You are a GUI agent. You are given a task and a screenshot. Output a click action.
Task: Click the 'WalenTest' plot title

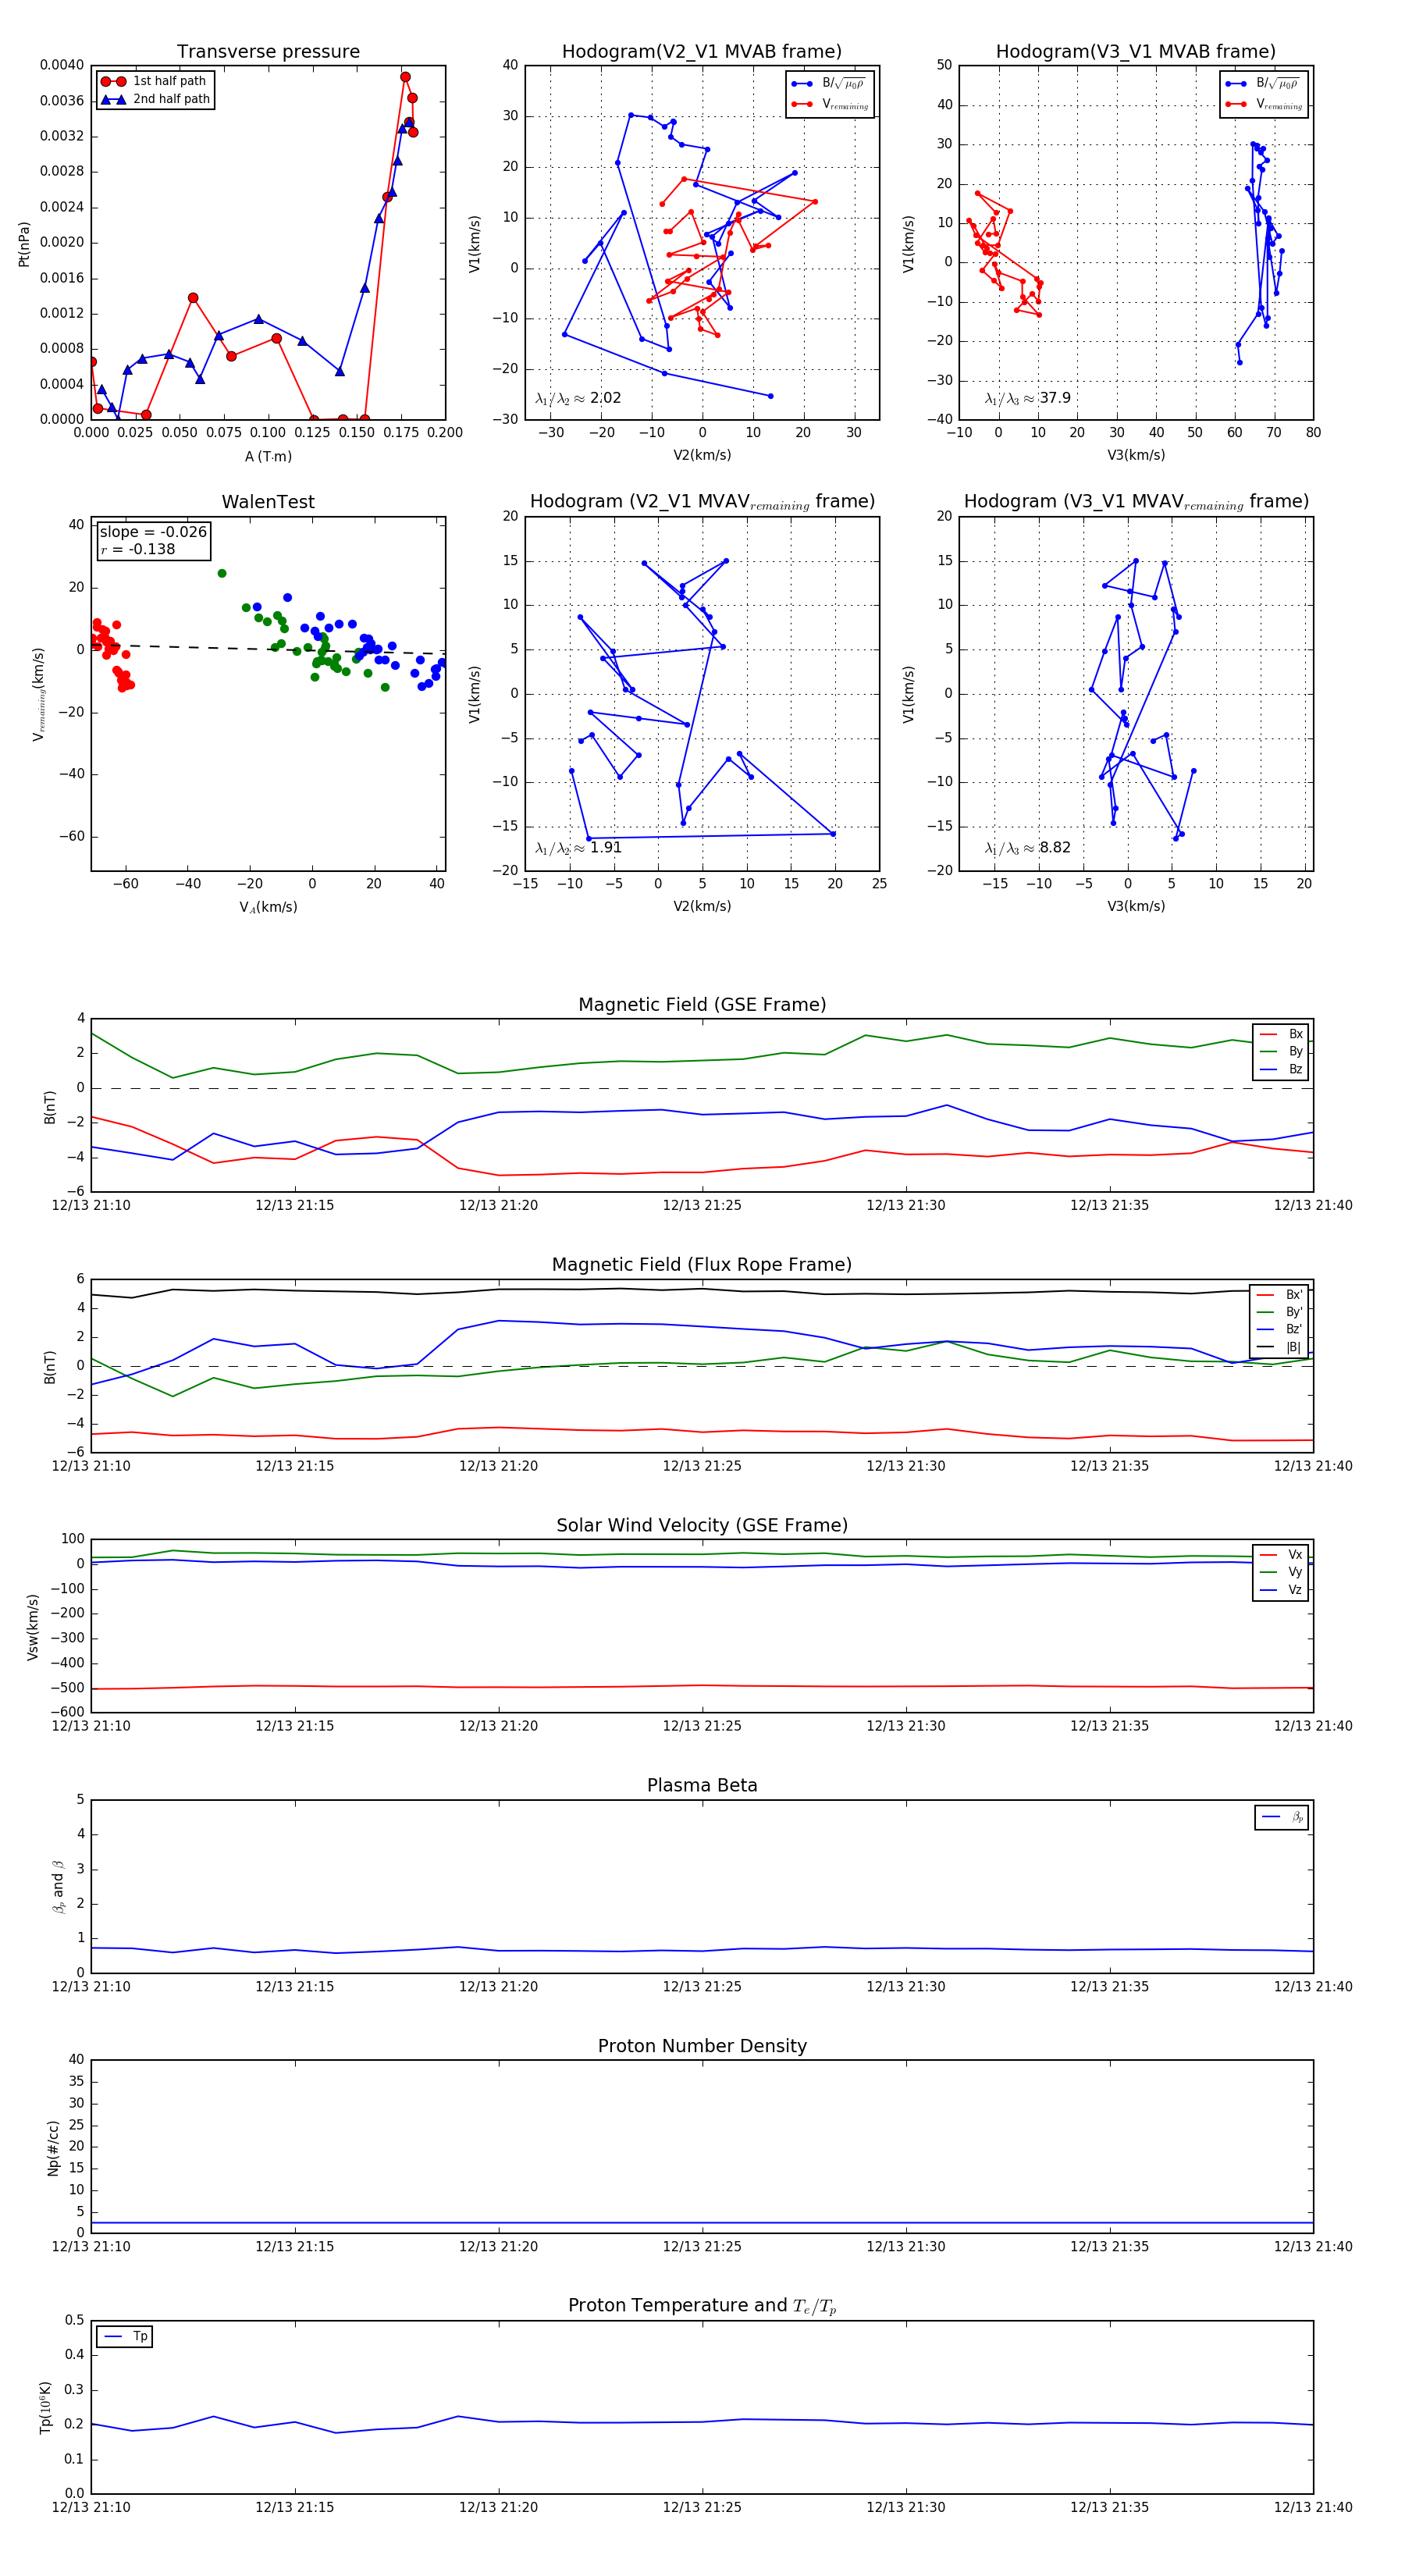pos(268,502)
